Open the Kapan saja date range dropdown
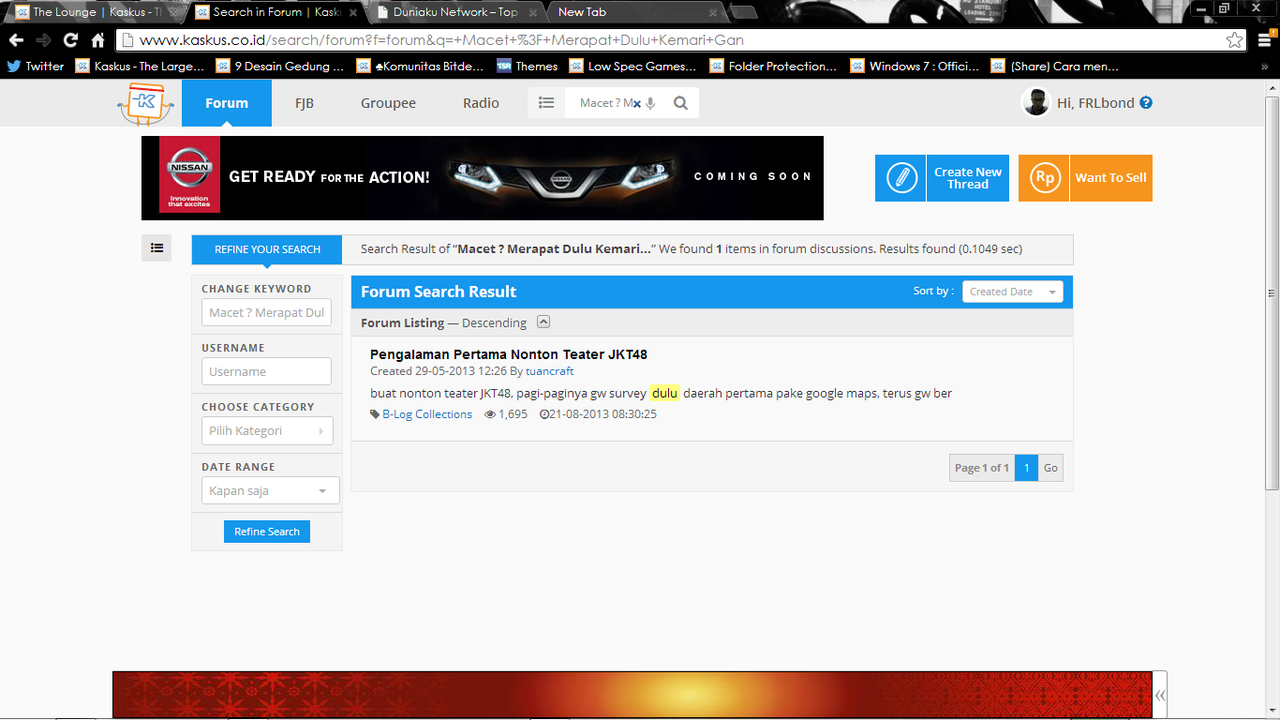The image size is (1280, 720). tap(270, 491)
